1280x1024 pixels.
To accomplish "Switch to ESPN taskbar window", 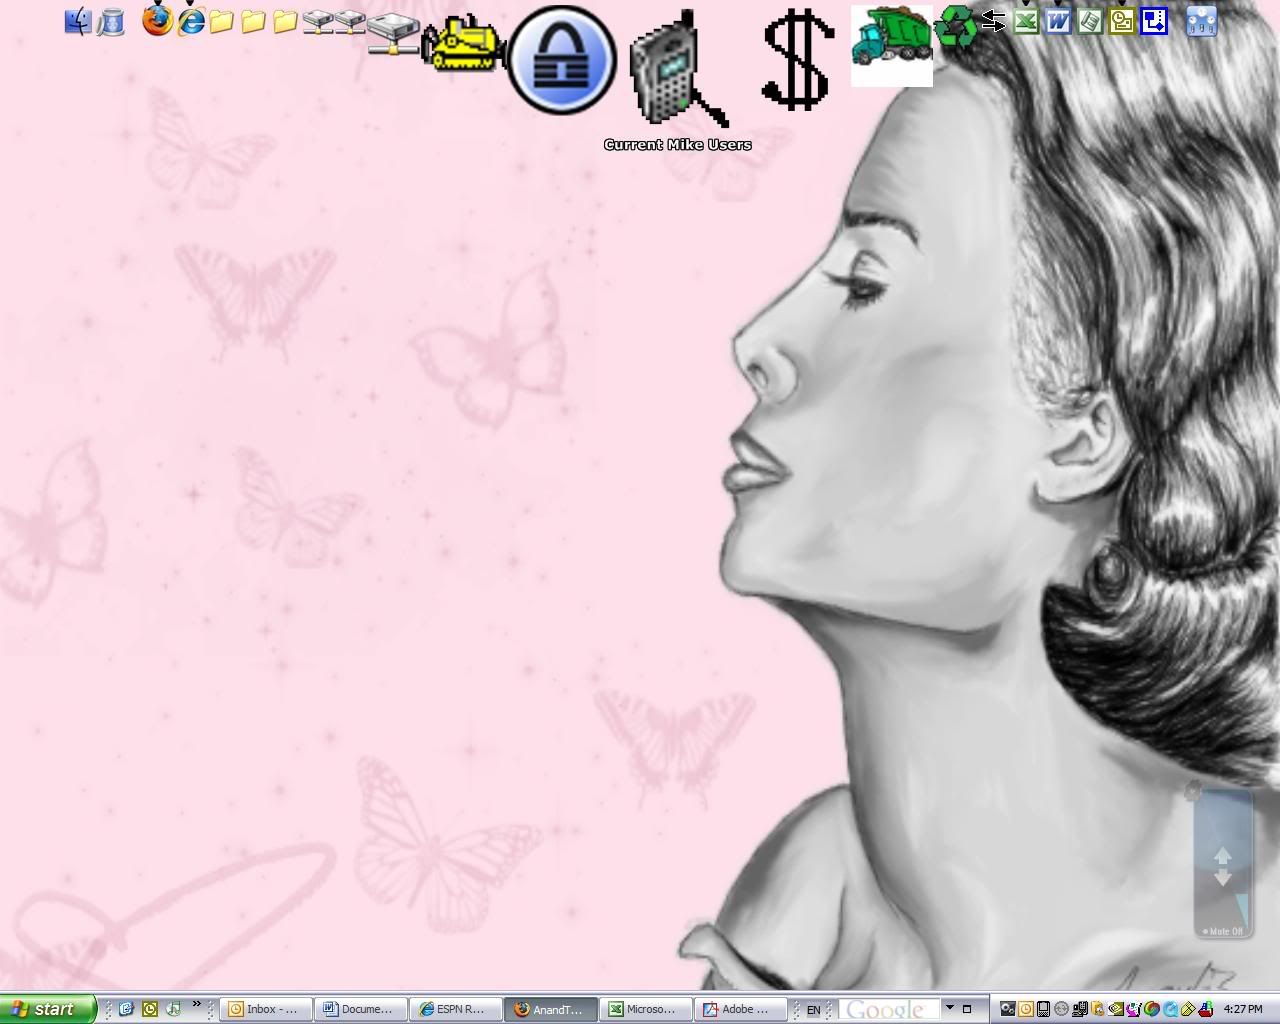I will (455, 1009).
